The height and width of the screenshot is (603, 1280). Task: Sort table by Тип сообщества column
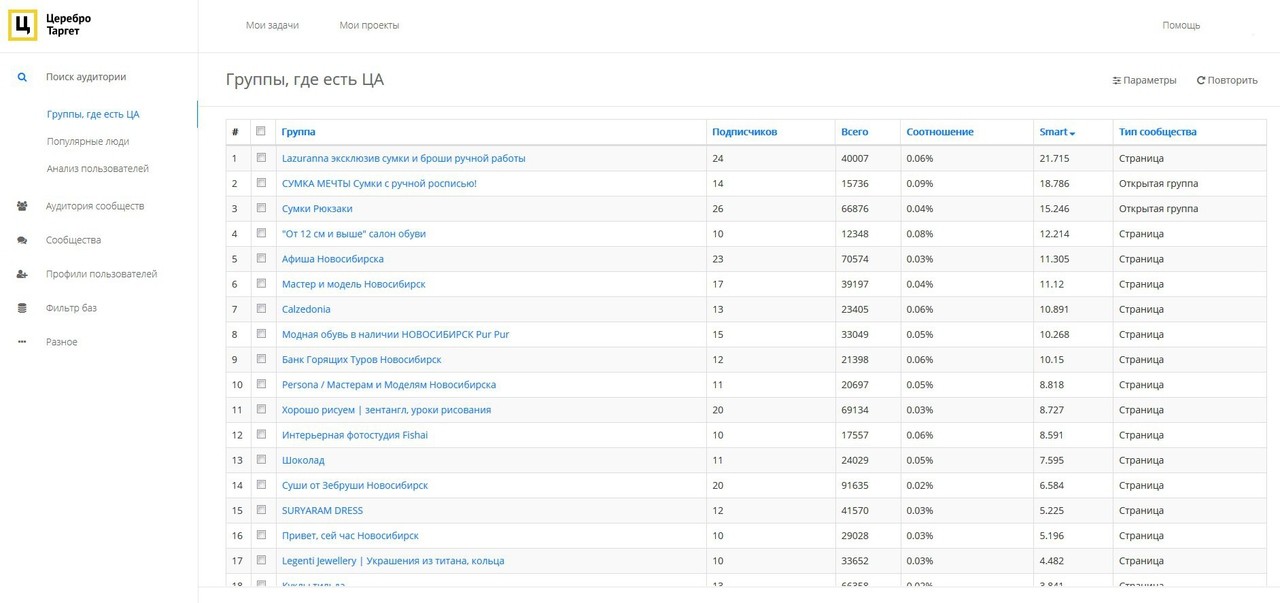[1158, 132]
